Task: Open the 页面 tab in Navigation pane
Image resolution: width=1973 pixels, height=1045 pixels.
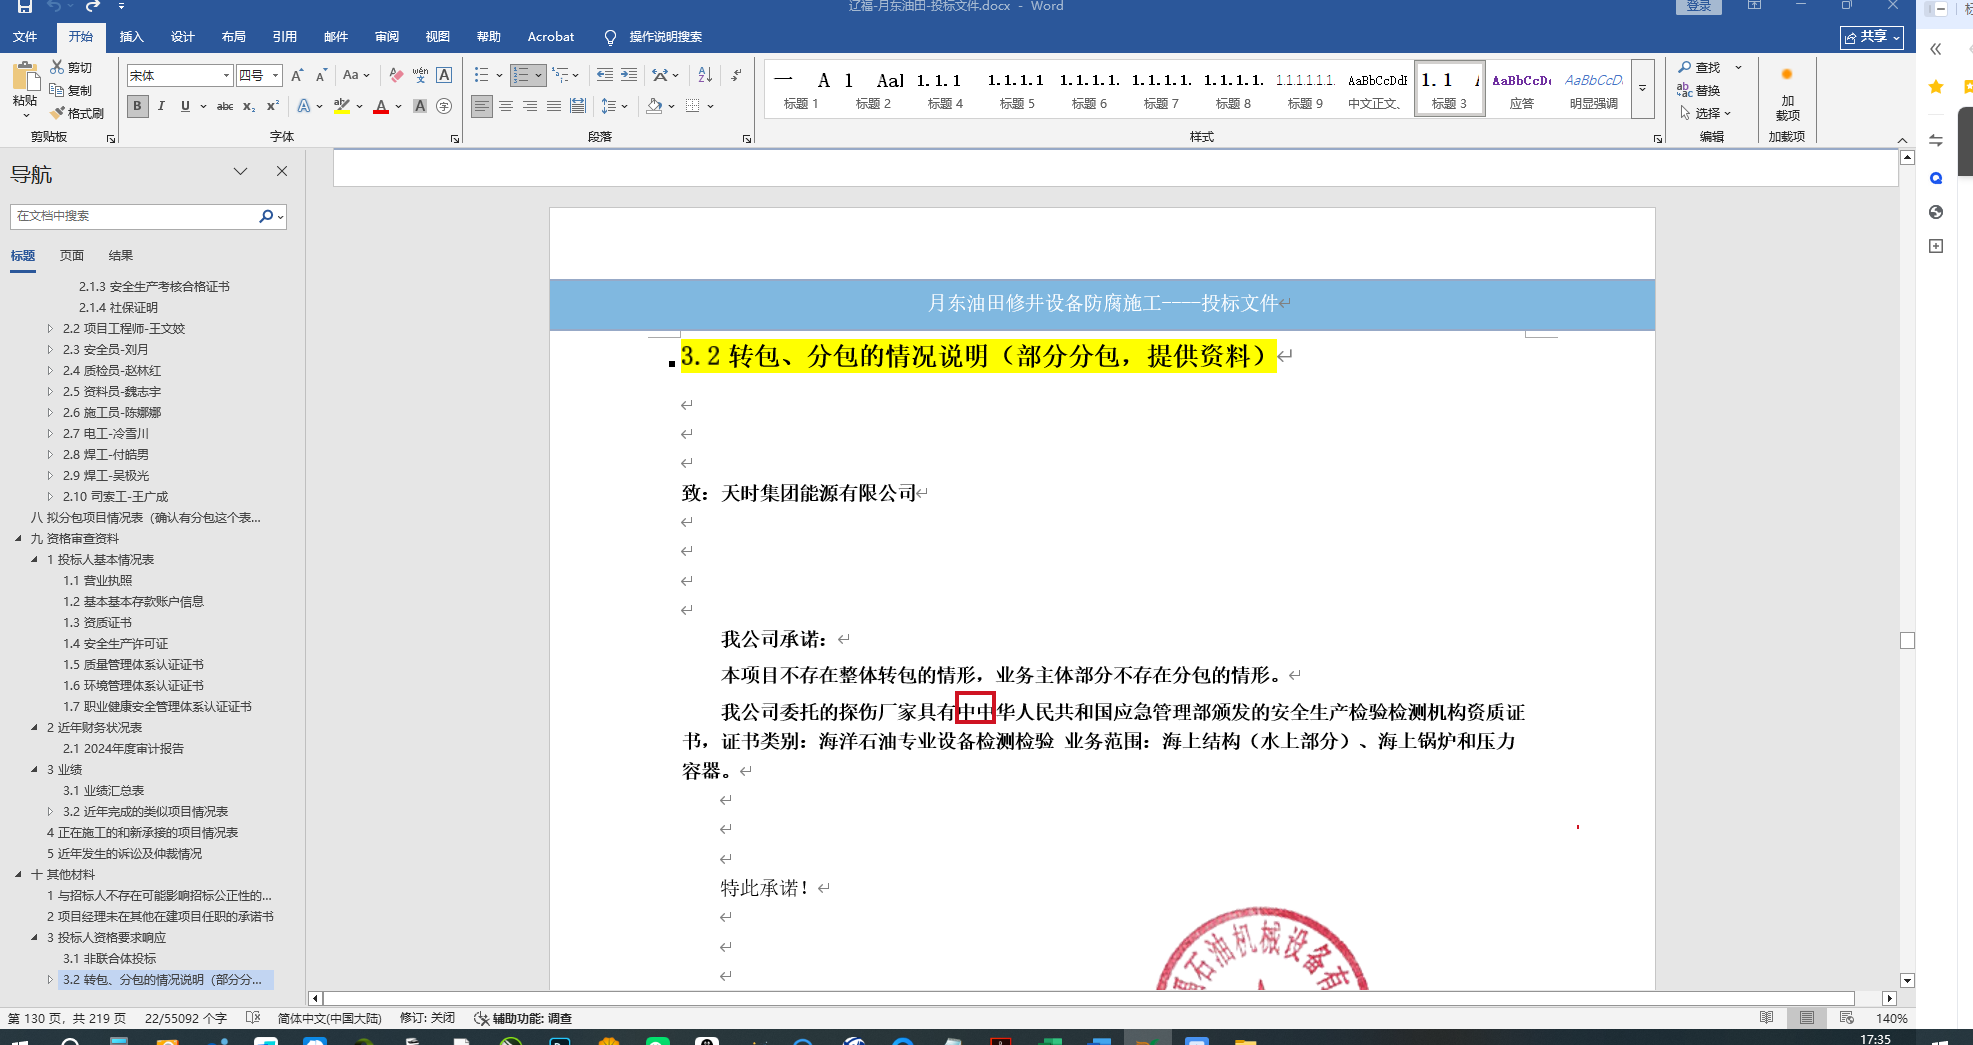Action: (x=72, y=256)
